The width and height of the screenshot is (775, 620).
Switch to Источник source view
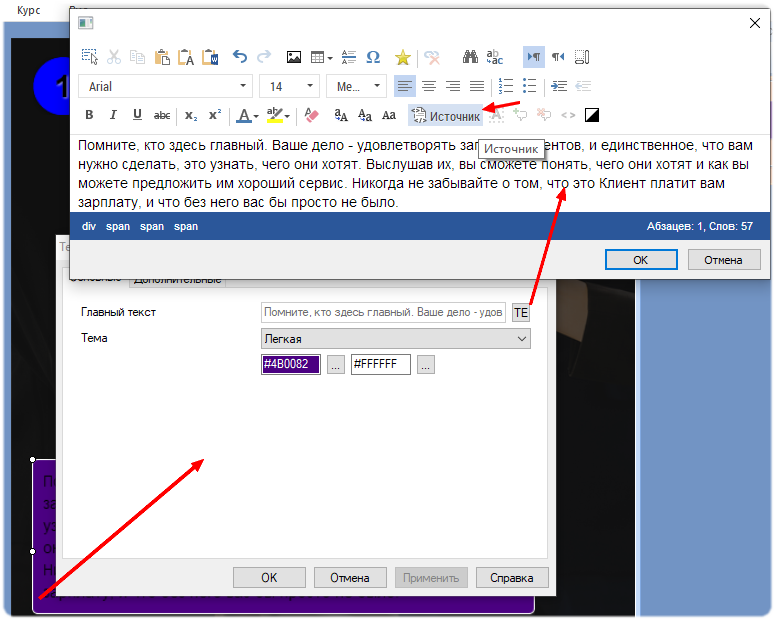point(446,116)
